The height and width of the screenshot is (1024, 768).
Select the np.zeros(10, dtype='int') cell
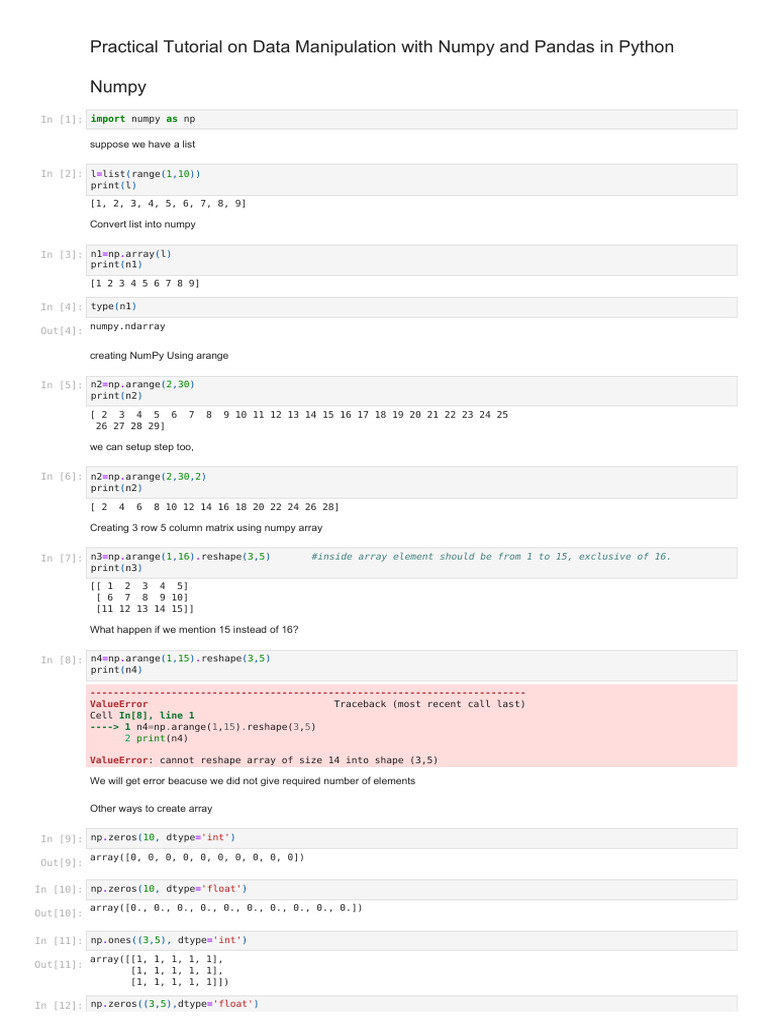(x=412, y=837)
